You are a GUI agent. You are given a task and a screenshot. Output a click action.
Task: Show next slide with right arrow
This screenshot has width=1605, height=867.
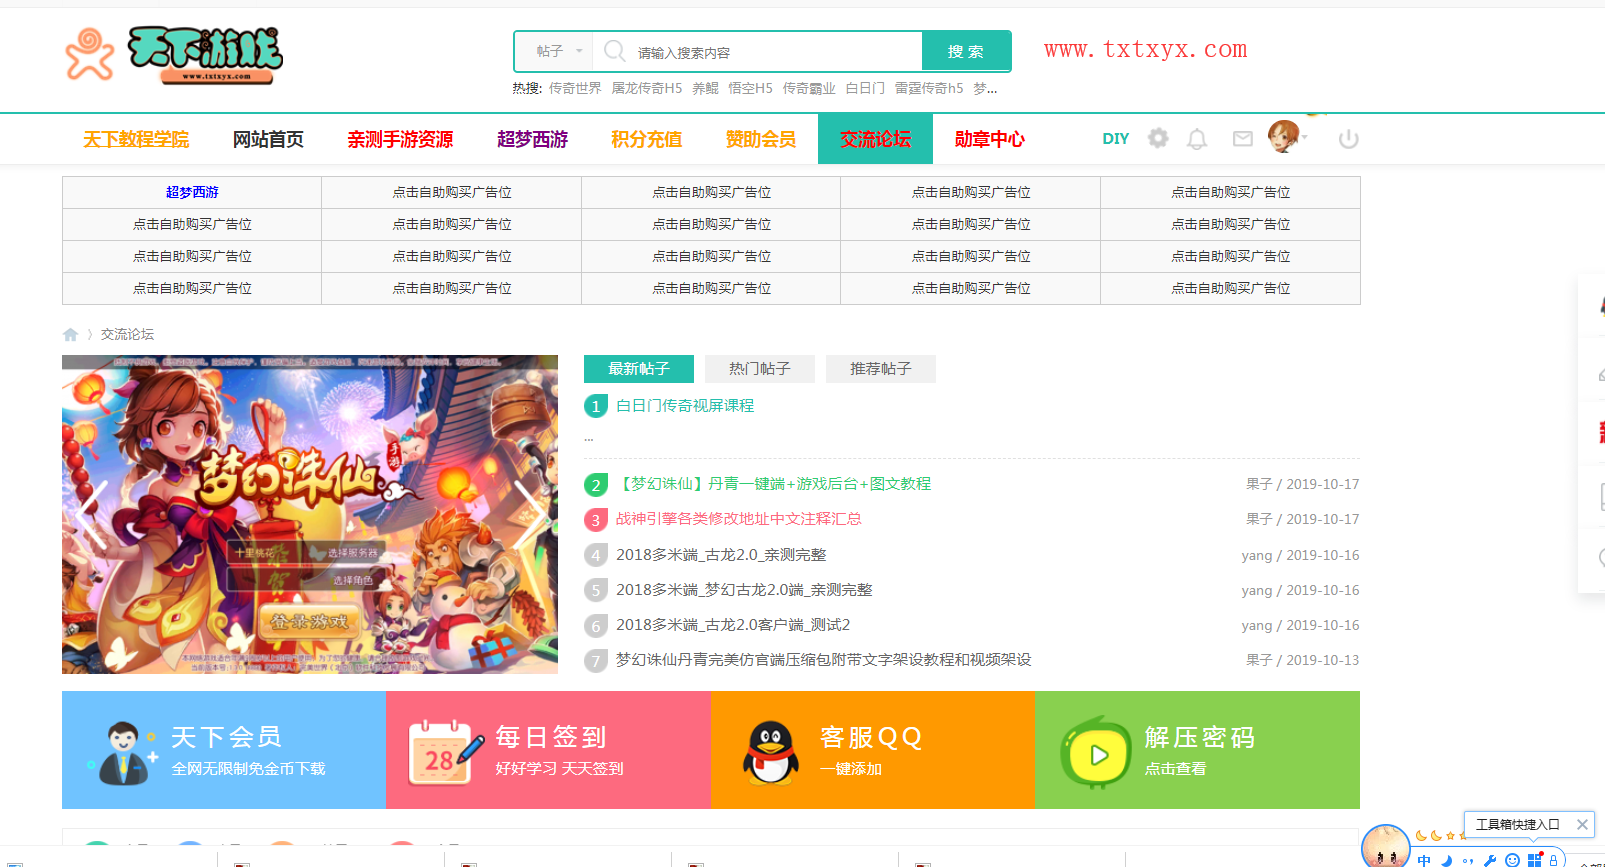coord(529,514)
